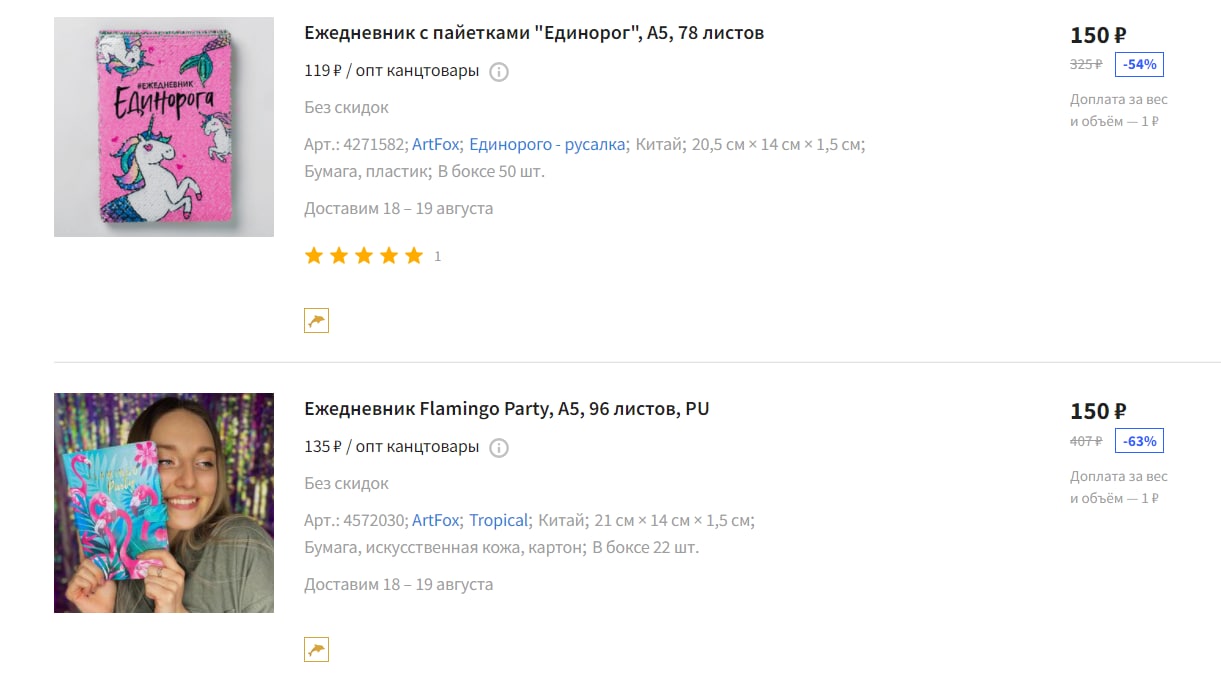Screen dimensions: 1221x674
Task: Click the info icon beside 135 ₽ wholesale price
Action: 499,448
